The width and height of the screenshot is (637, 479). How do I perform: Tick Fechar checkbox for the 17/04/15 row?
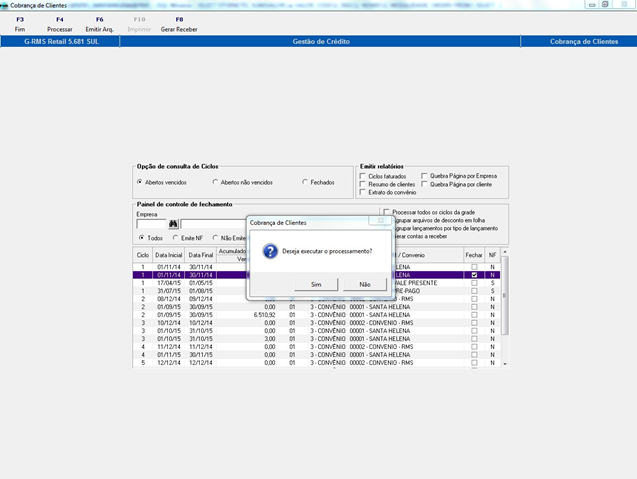coord(474,283)
